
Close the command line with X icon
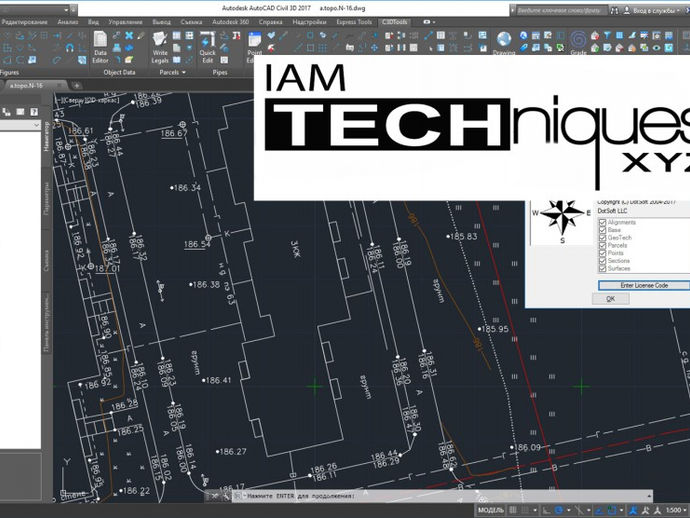coord(214,496)
